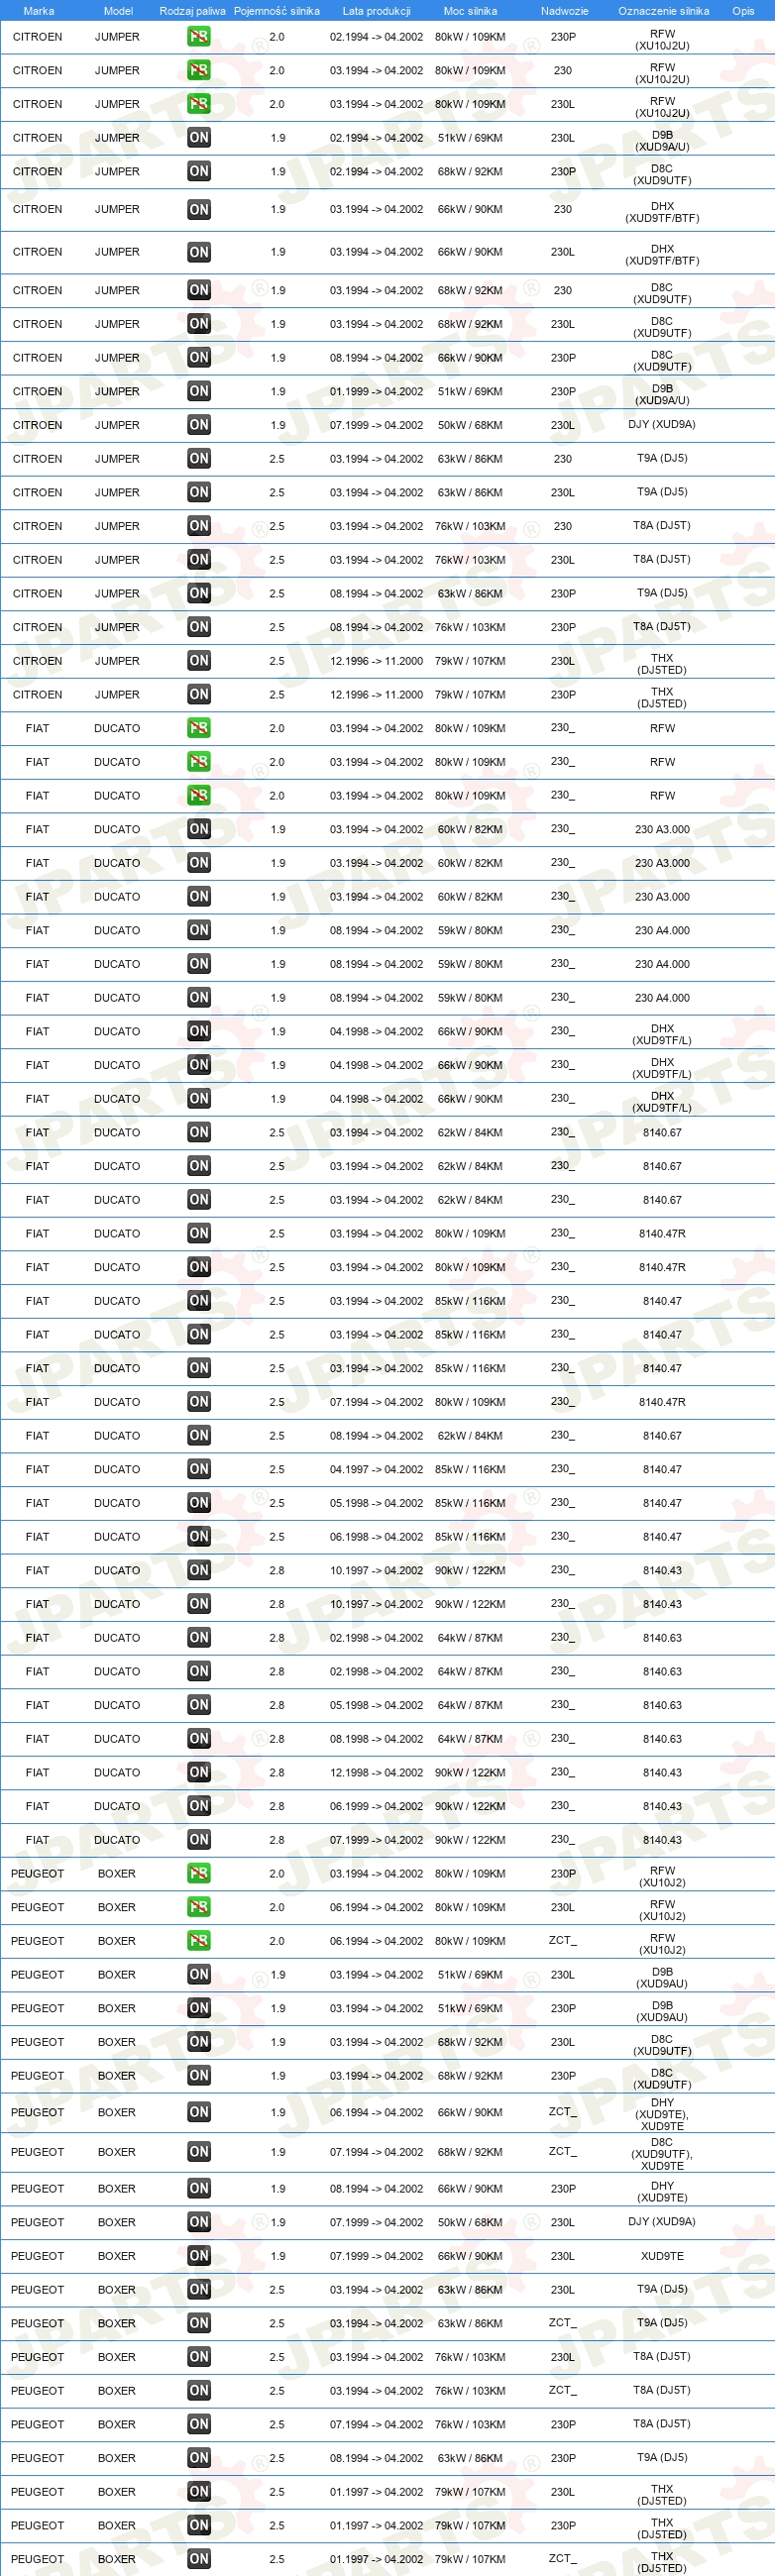This screenshot has width=775, height=2576.
Task: Click ON icon in Citroen 12.1996 230P THX row
Action: (199, 694)
